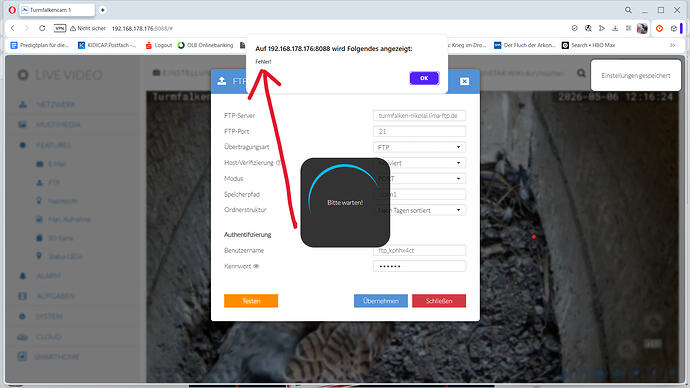Collapse the FEATURES sidebar menu
690x388 pixels.
click(x=53, y=145)
